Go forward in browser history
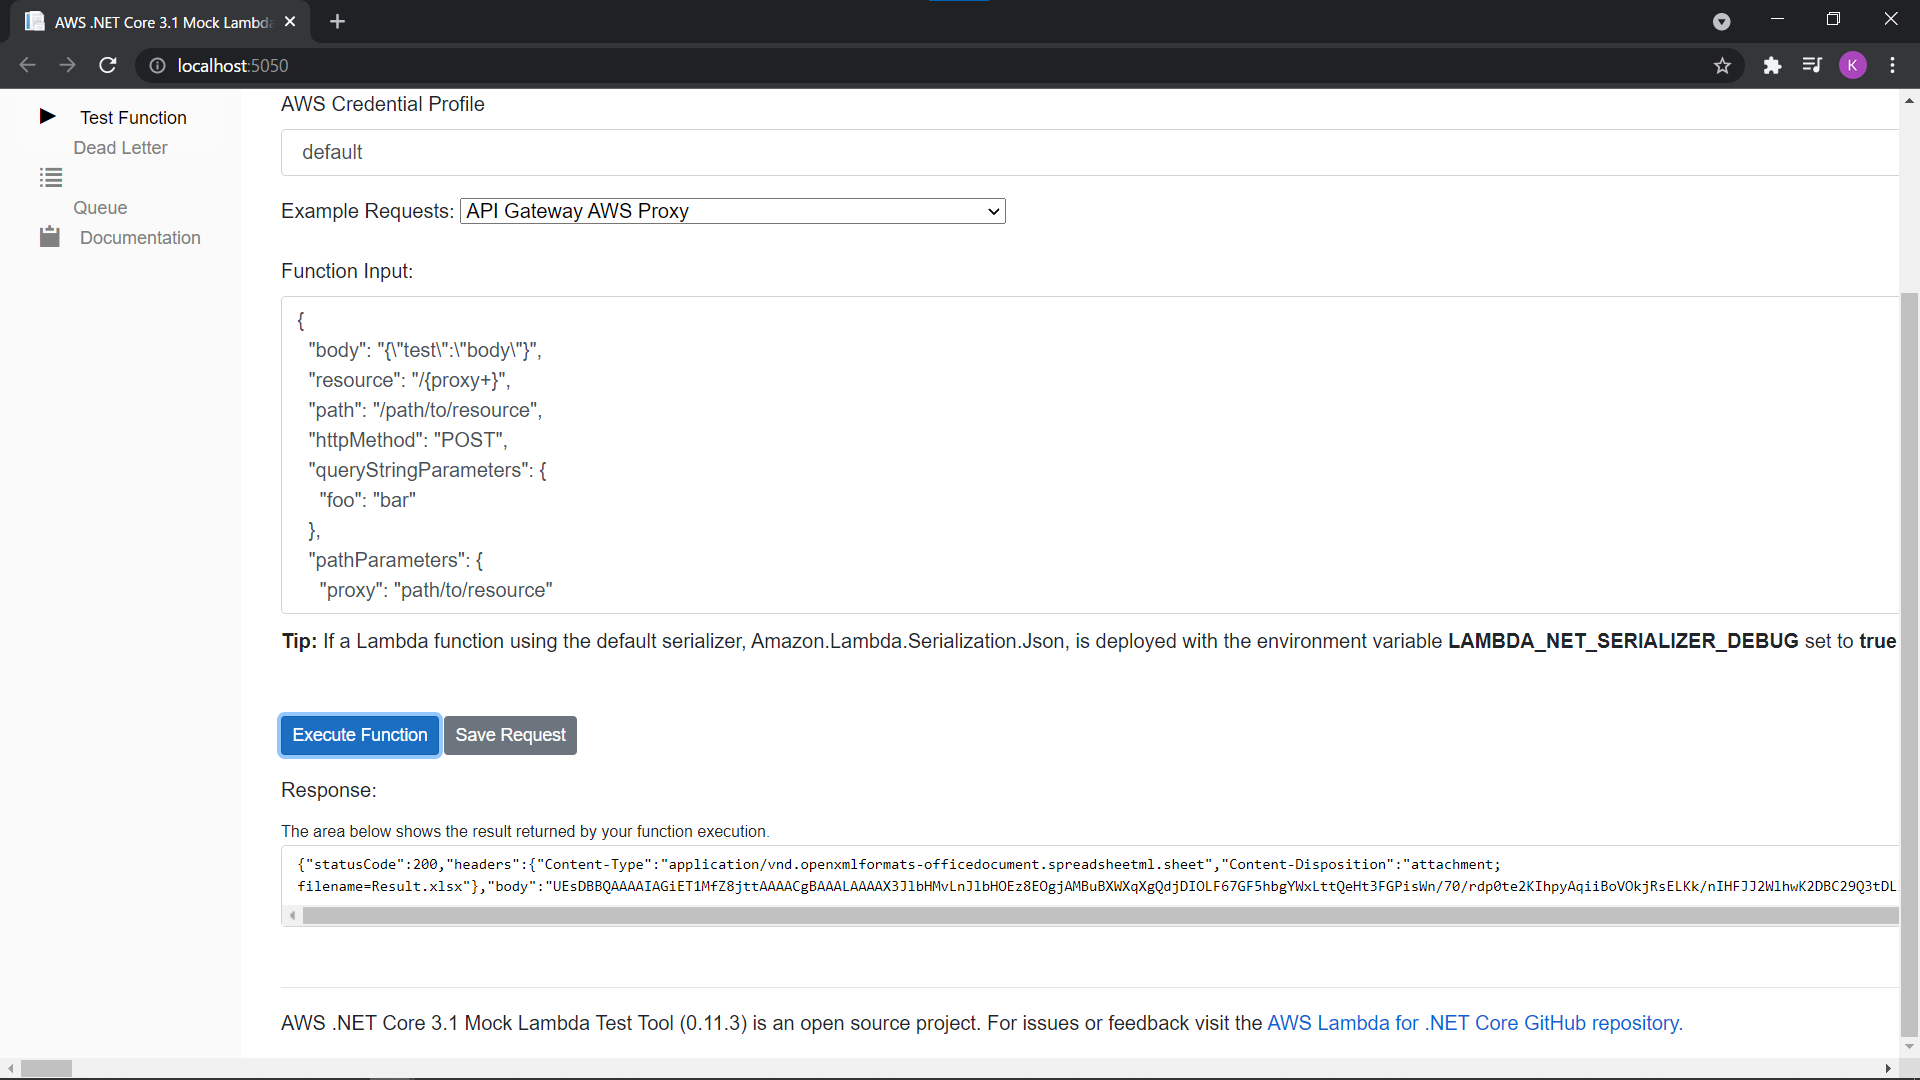Image resolution: width=1920 pixels, height=1080 pixels. 67,66
